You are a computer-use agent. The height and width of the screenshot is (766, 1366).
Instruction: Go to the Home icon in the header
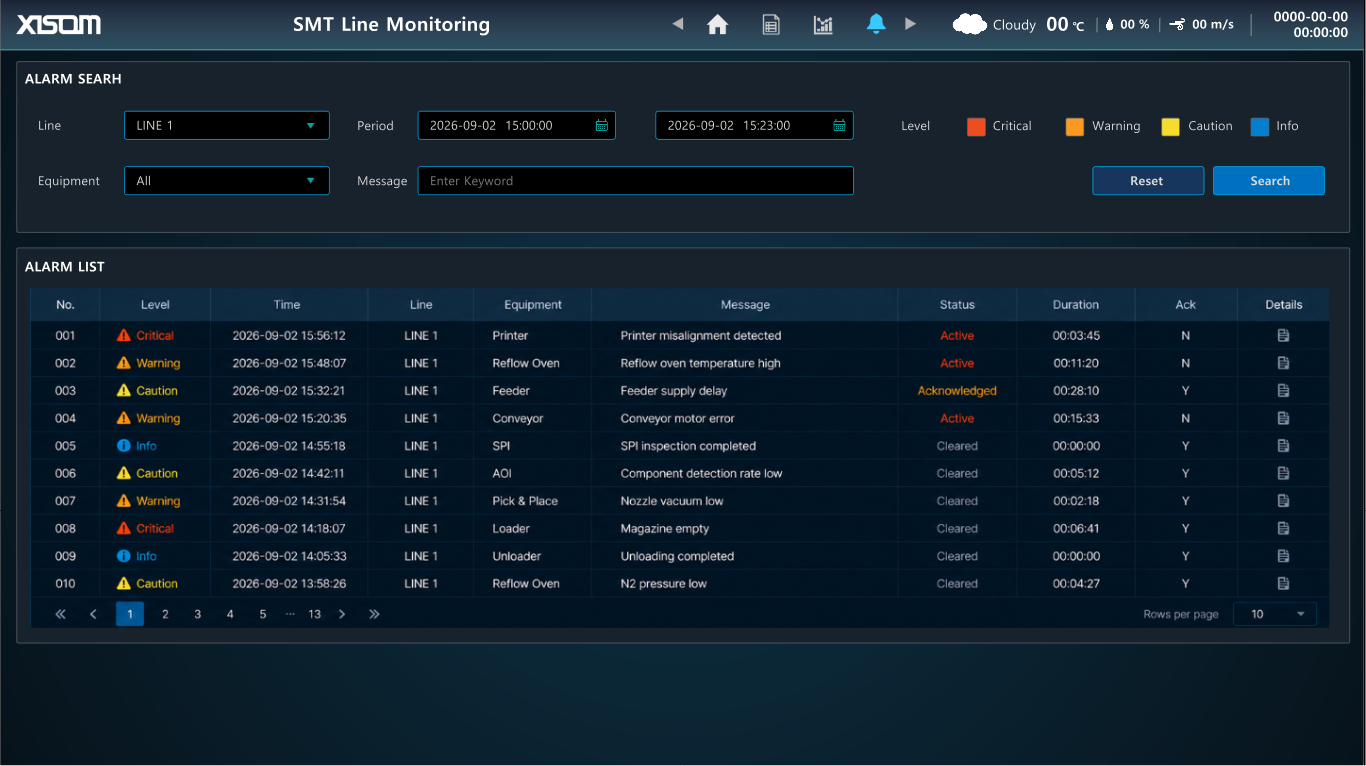point(717,25)
